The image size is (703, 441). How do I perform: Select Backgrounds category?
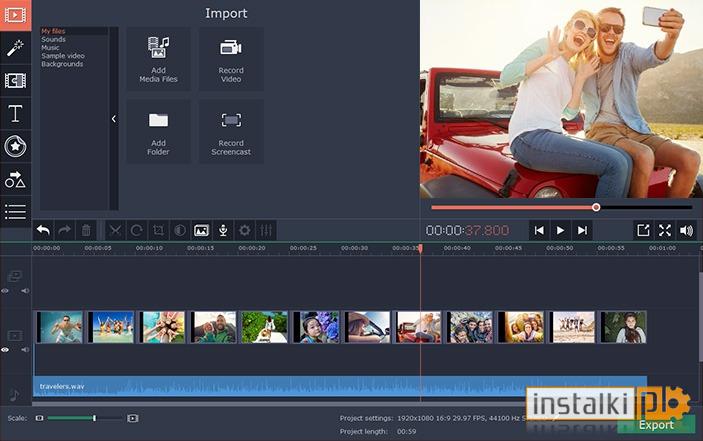coord(62,64)
